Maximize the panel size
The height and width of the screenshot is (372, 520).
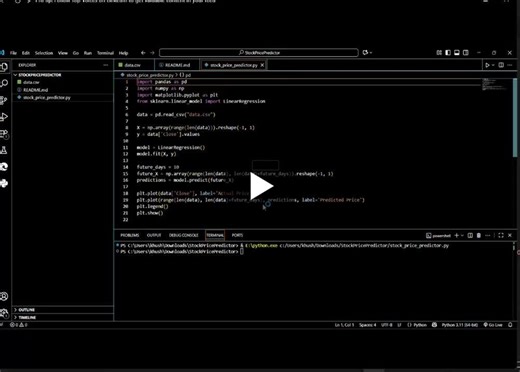[501, 236]
